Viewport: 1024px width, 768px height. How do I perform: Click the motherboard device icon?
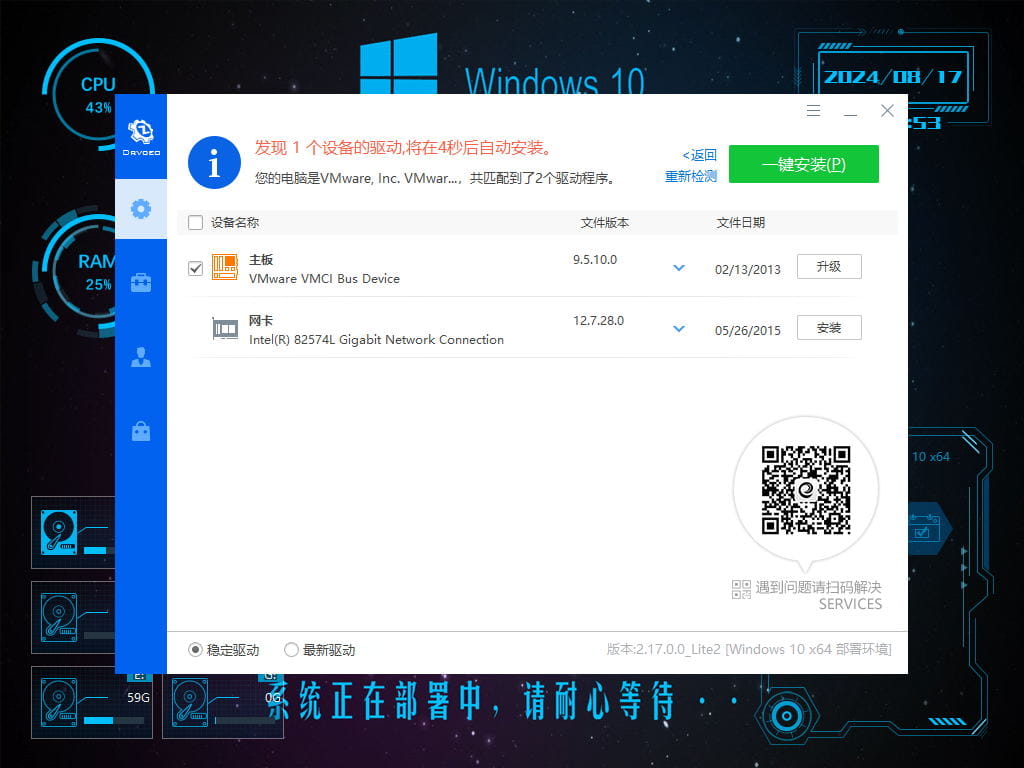point(225,267)
